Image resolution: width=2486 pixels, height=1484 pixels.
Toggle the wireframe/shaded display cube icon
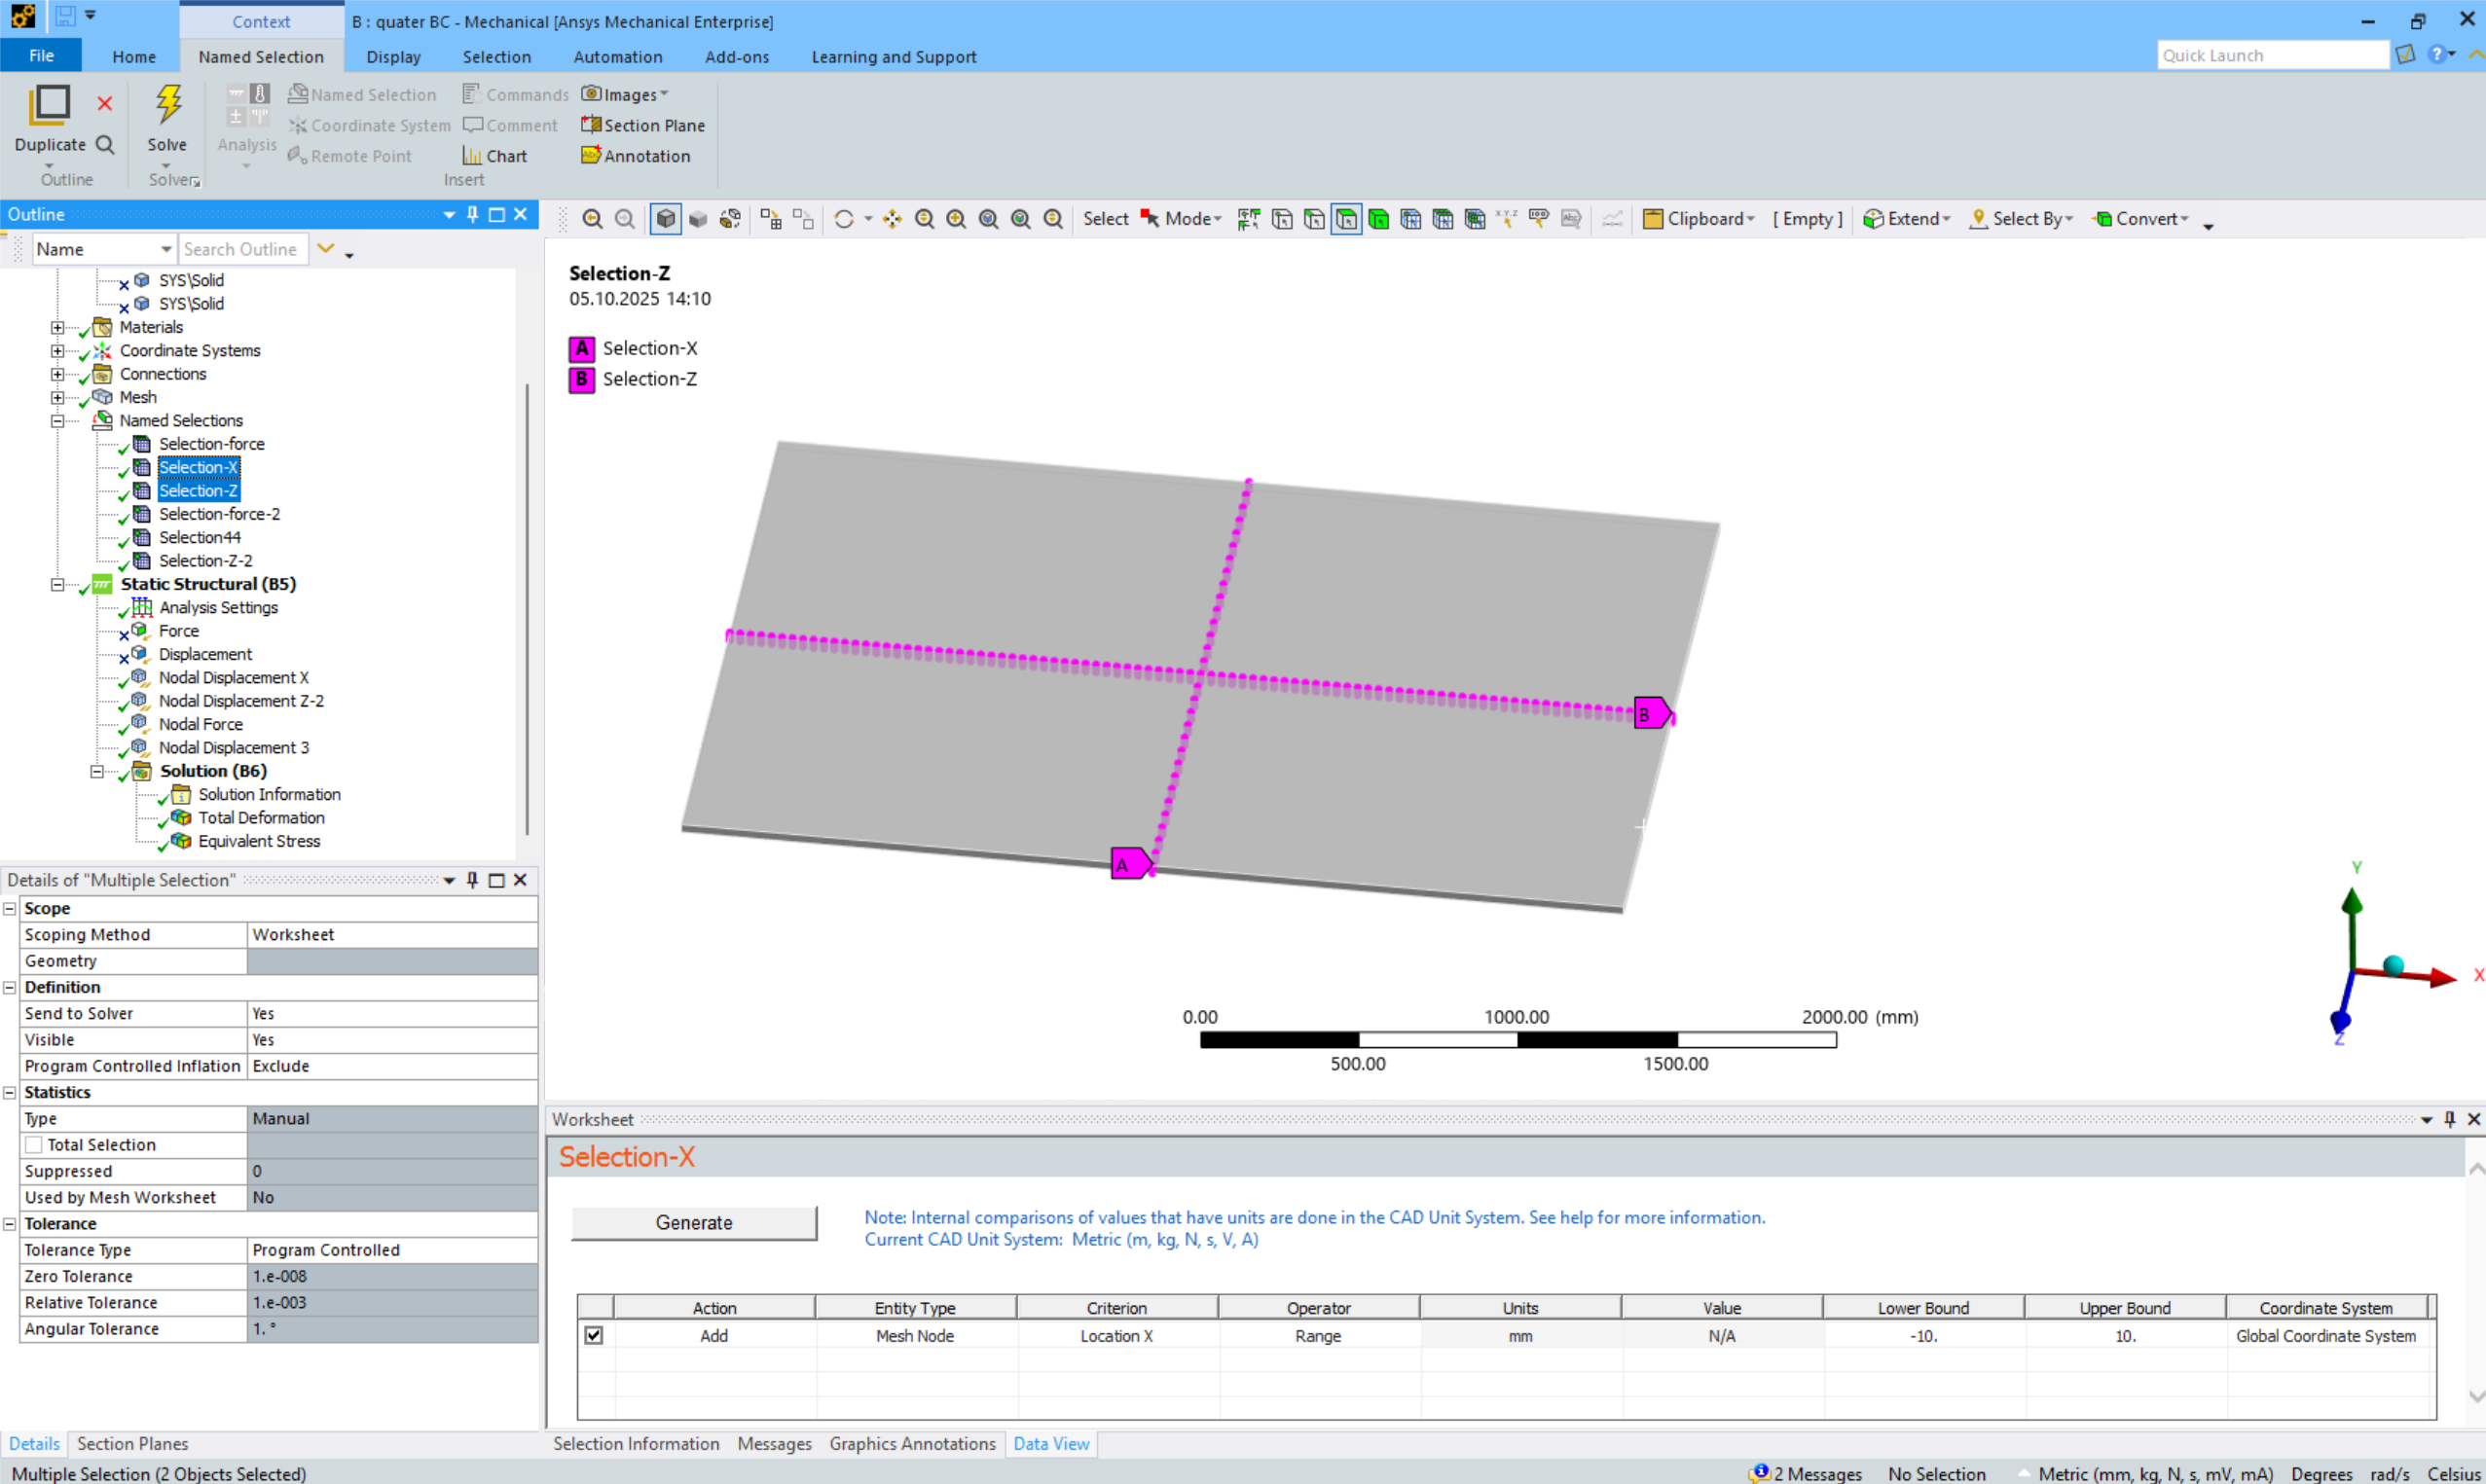(x=666, y=219)
